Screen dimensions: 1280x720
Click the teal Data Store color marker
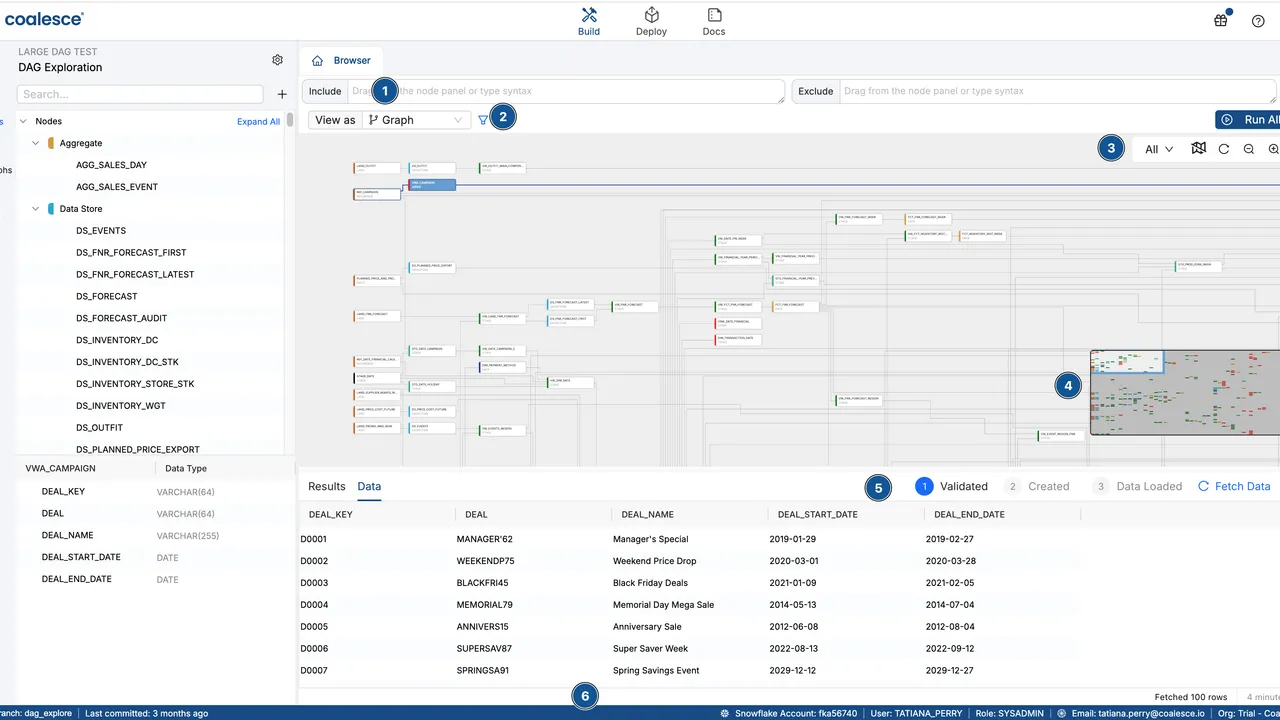coord(51,209)
